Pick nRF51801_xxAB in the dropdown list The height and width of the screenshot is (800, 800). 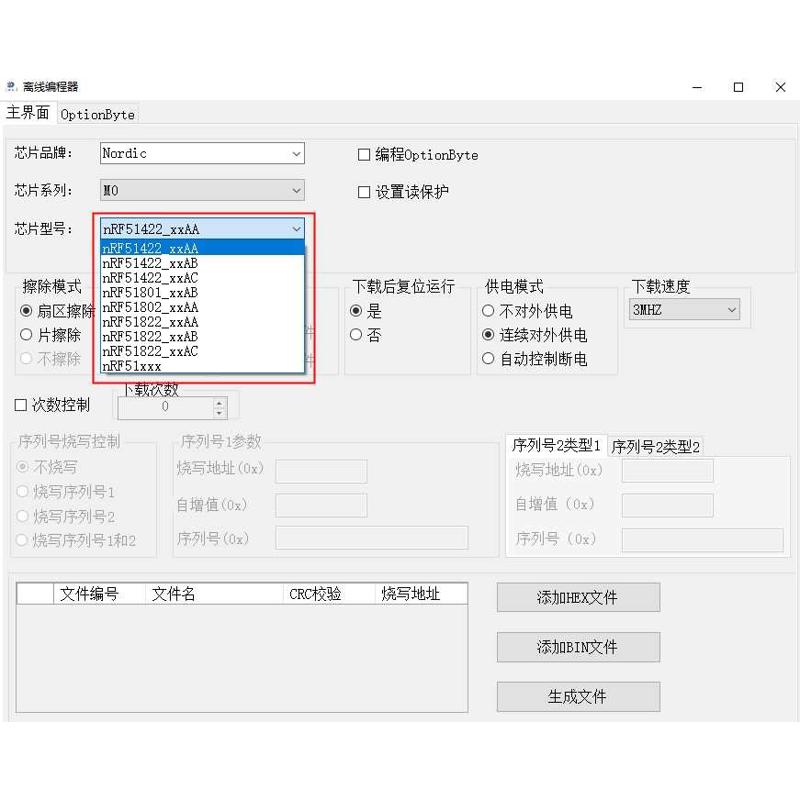(x=203, y=293)
